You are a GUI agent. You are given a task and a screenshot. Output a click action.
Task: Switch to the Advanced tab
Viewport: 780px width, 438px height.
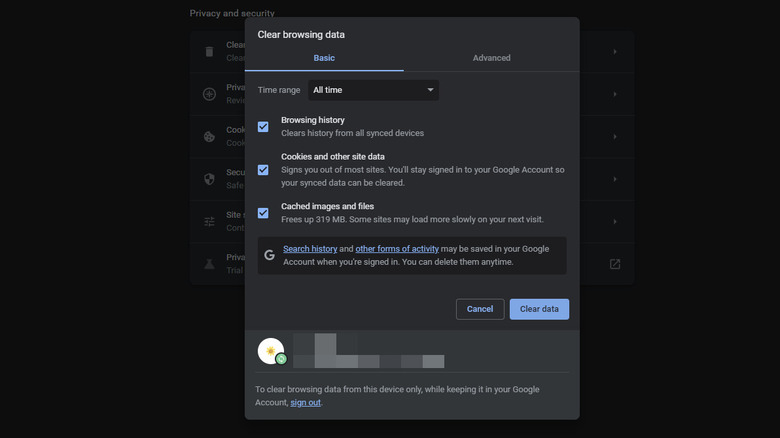[491, 58]
